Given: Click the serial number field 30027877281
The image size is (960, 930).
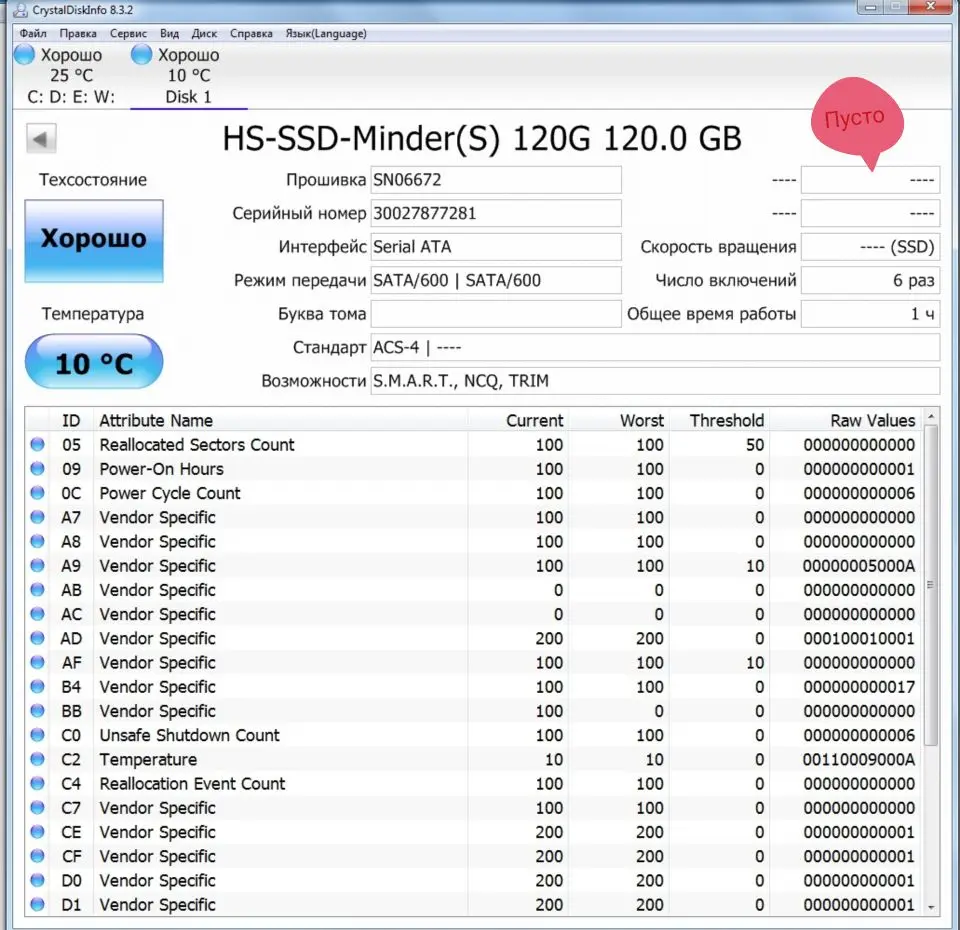Looking at the screenshot, I should (495, 213).
